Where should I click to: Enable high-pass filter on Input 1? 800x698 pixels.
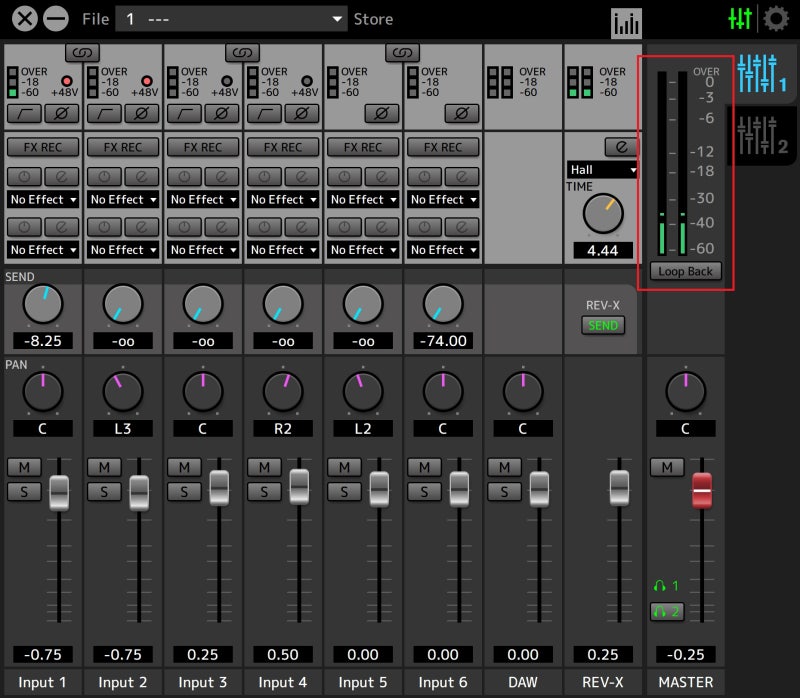click(24, 114)
